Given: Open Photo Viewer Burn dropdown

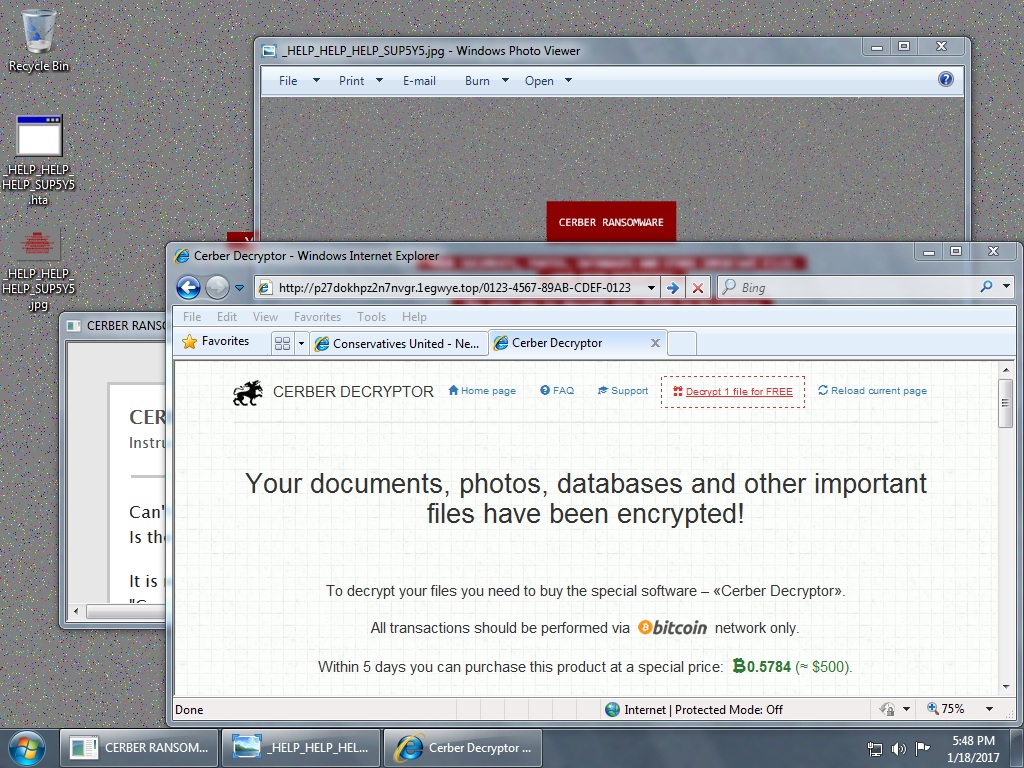Looking at the screenshot, I should point(487,80).
